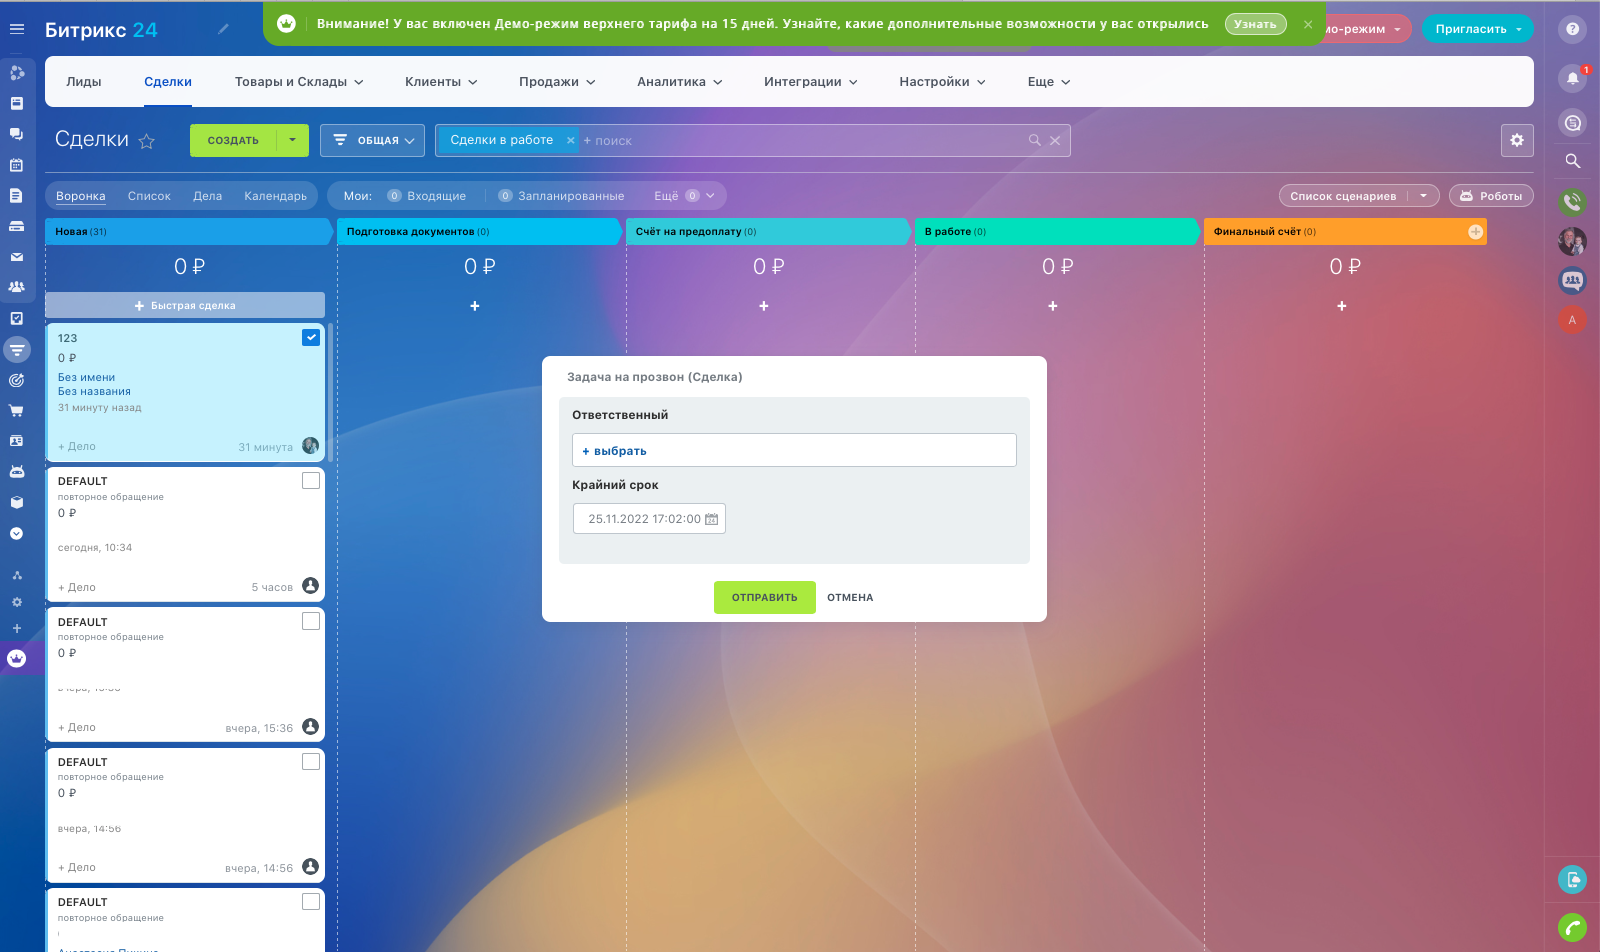Screen dimensions: 1600x952
Task: Open the chat bubbles icon in left sidebar
Action: tap(16, 133)
